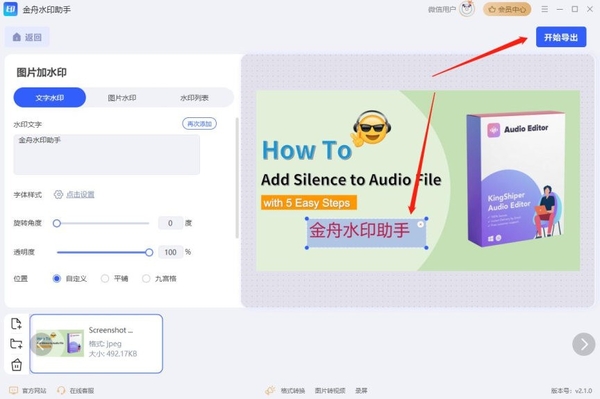The height and width of the screenshot is (399, 600).
Task: Click the watermark text input box
Action: tap(107, 155)
